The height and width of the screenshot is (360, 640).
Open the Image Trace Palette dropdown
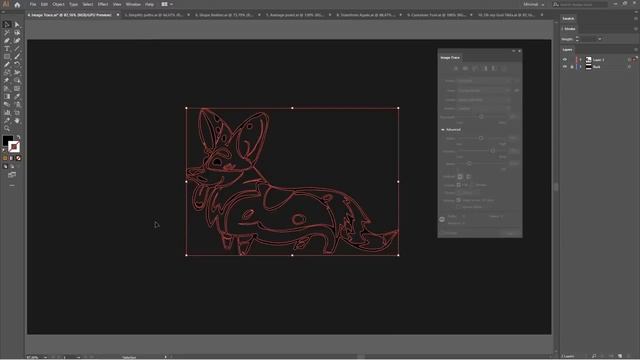[484, 109]
